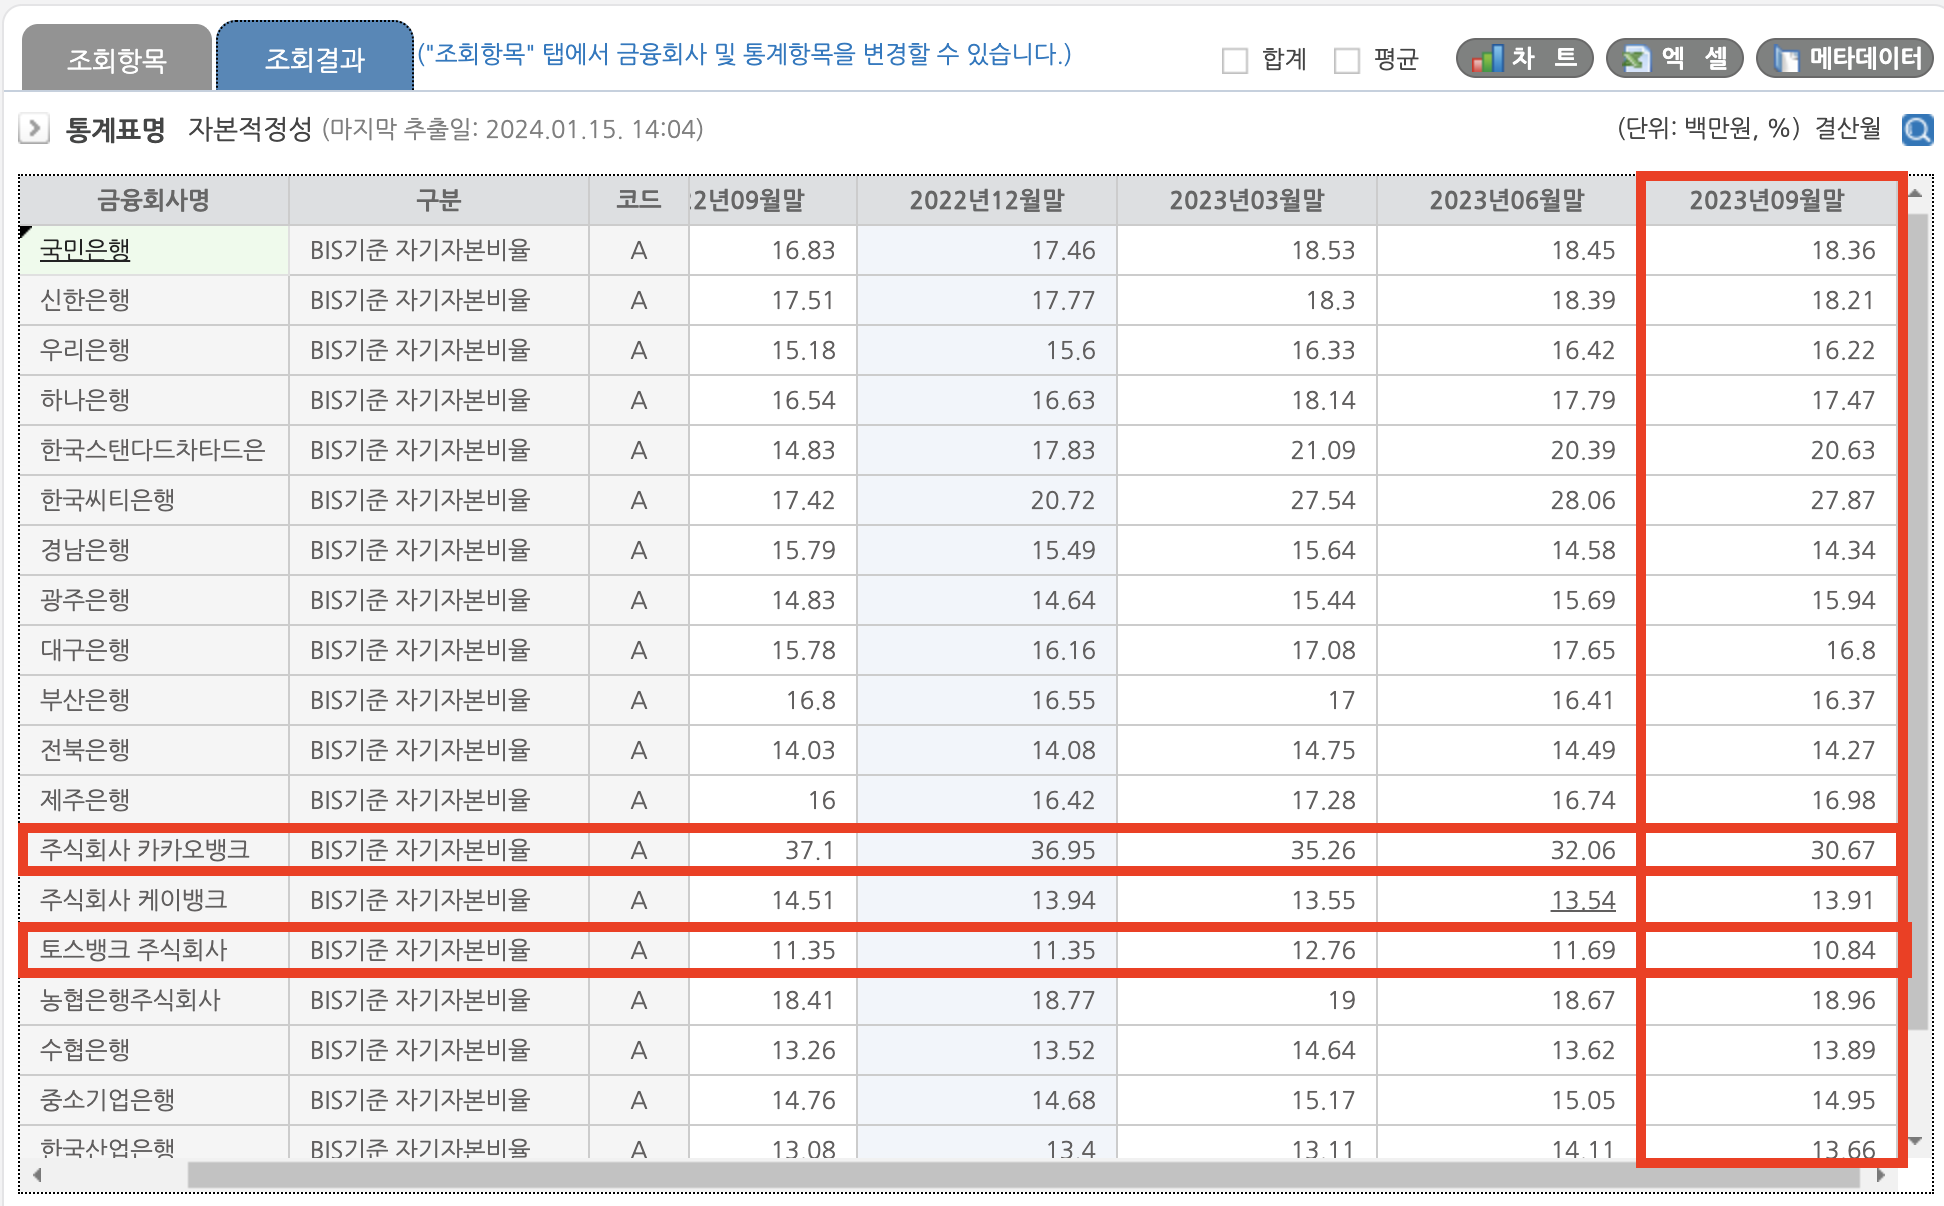
Task: Enable the 평균 checkbox
Action: [x=1349, y=60]
